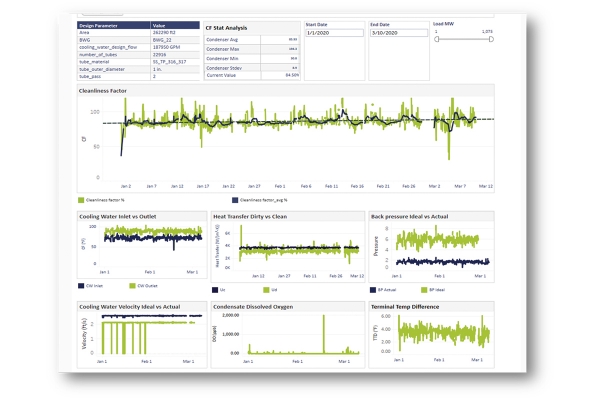The image size is (600, 400).
Task: Click the Area parameter row
Action: pos(139,33)
